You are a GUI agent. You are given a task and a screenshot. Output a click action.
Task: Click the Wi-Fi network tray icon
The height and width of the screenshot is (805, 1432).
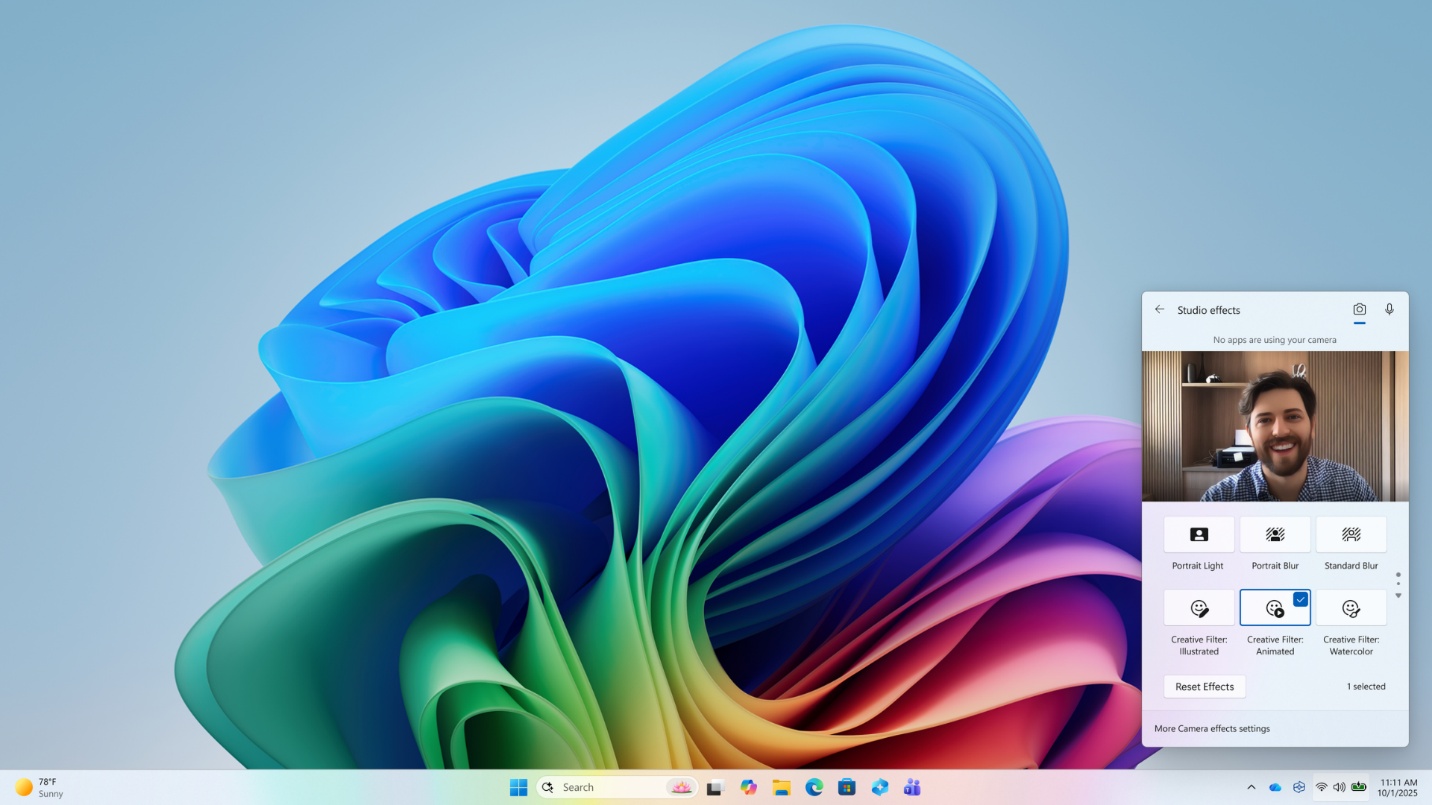(x=1321, y=788)
